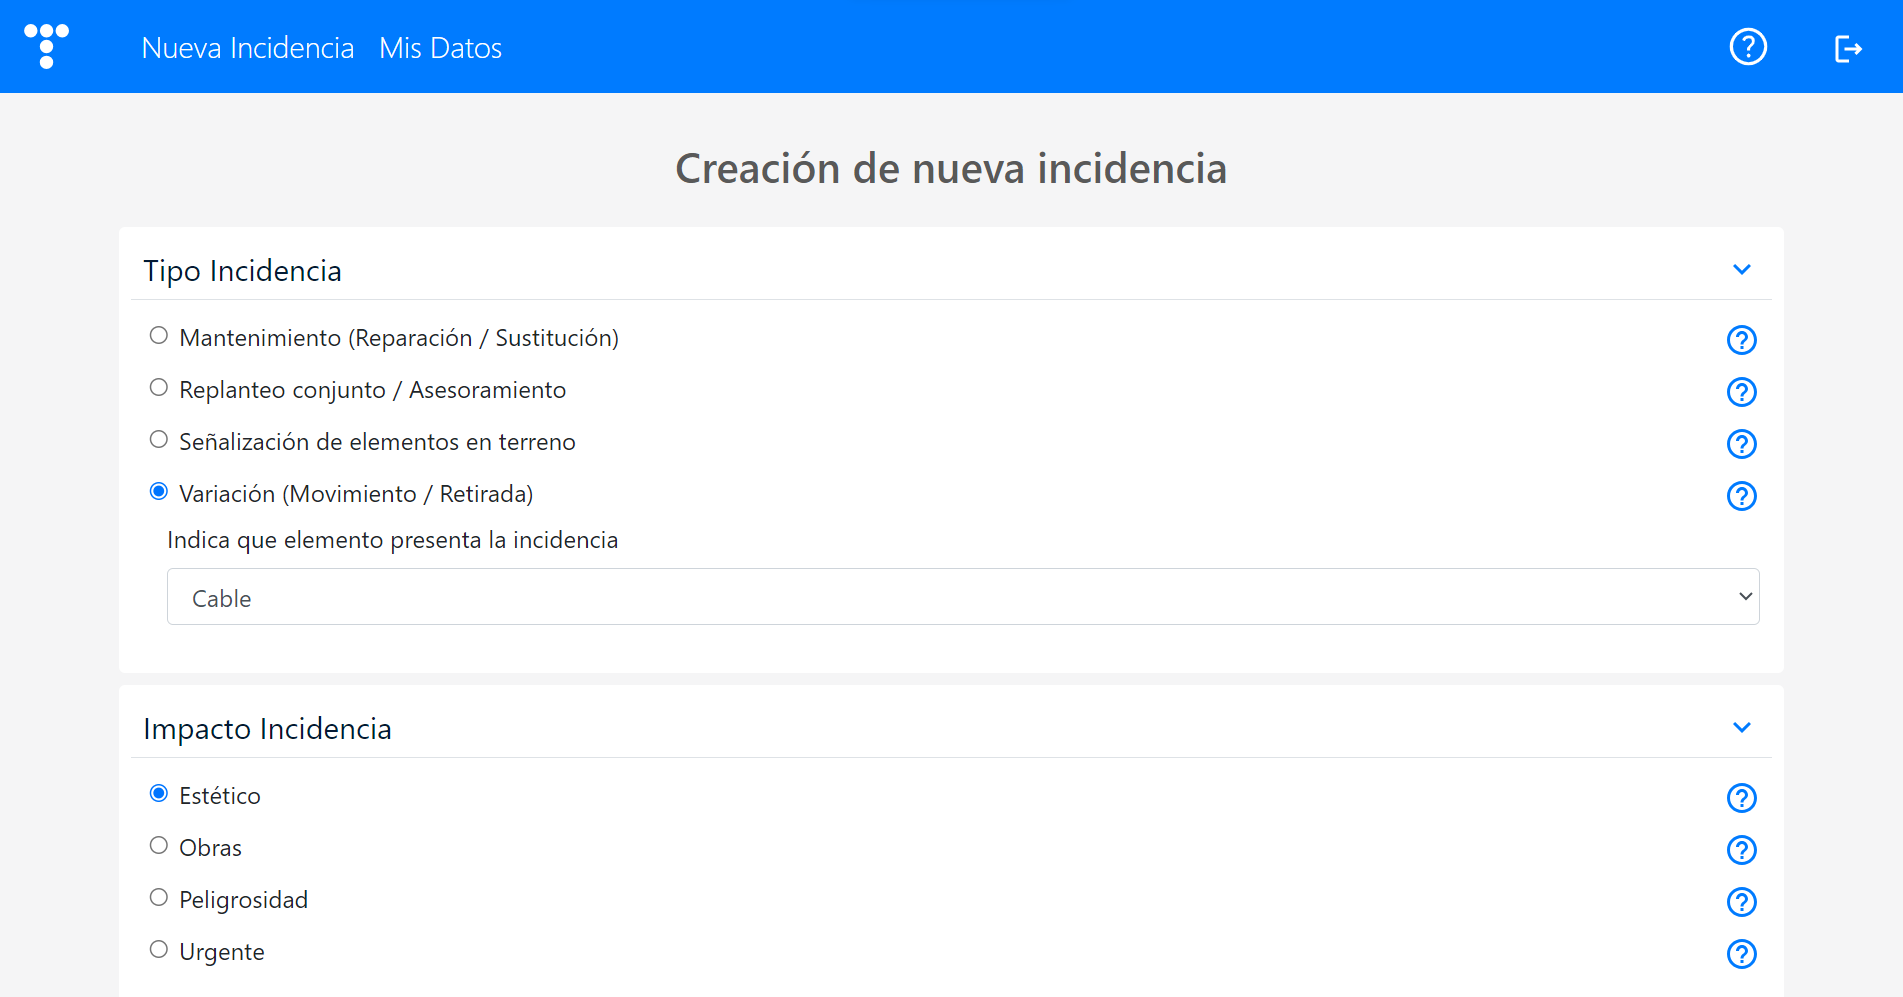Select Mantenimiento (Reparación / Sustitución) radio

(159, 336)
